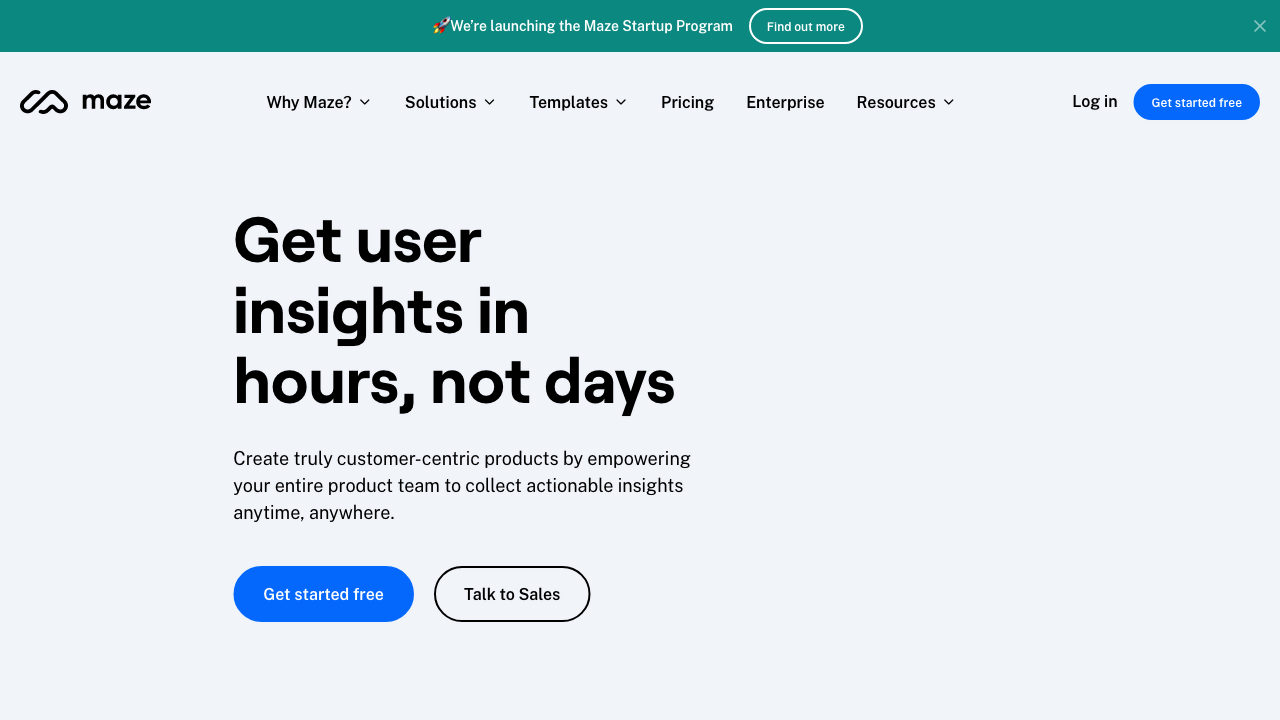Screen dimensions: 1280x720
Task: Click the Talk to Sales button
Action: coord(512,594)
